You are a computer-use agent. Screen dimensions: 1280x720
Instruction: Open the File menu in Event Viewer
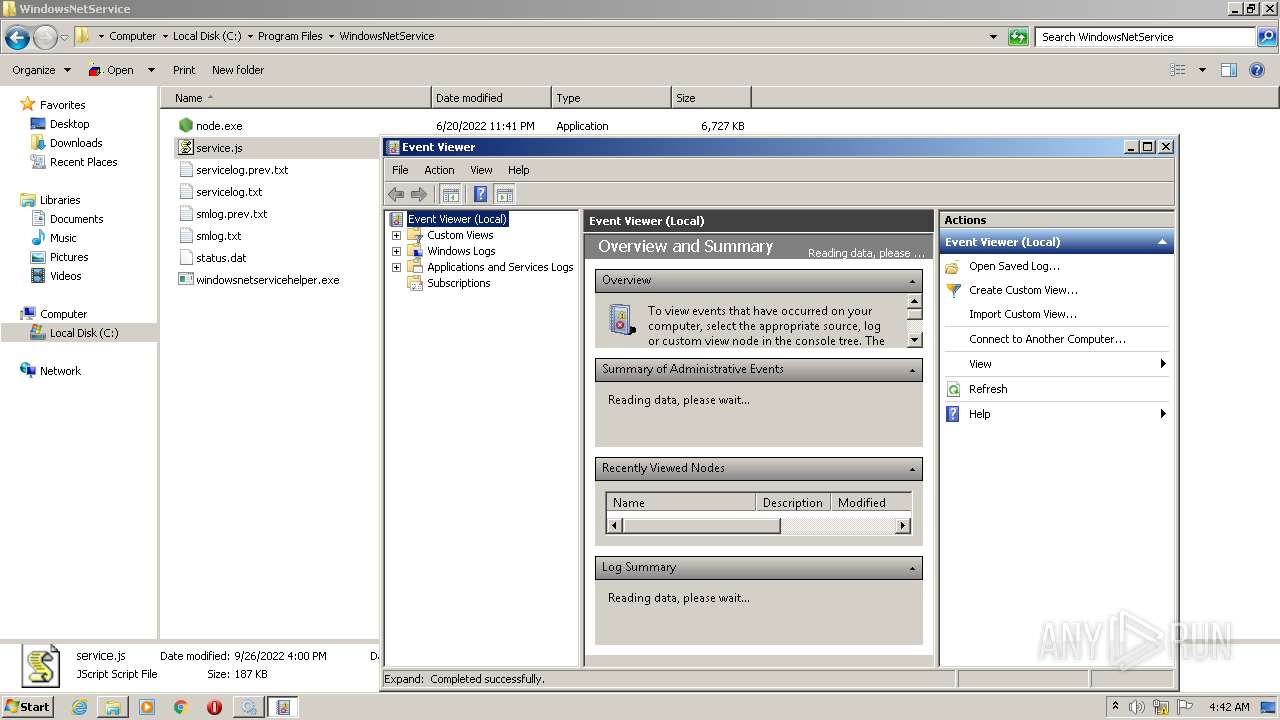400,170
